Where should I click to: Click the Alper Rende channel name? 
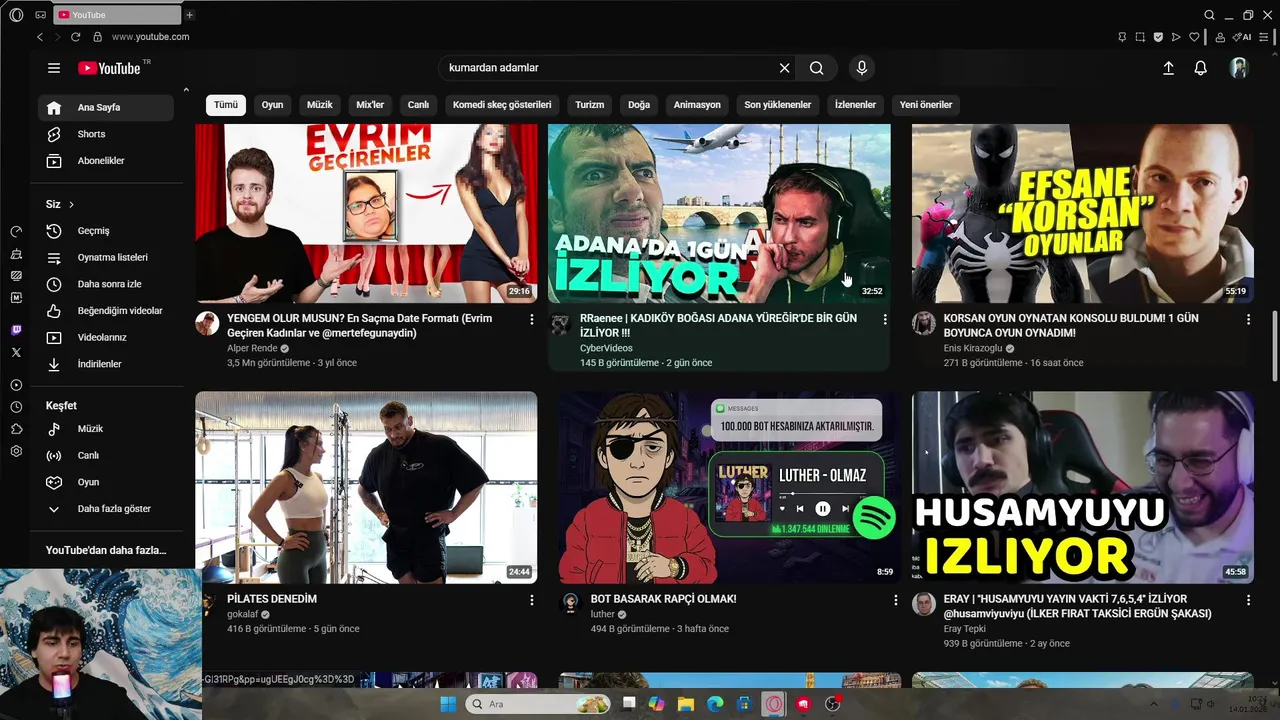click(x=252, y=348)
